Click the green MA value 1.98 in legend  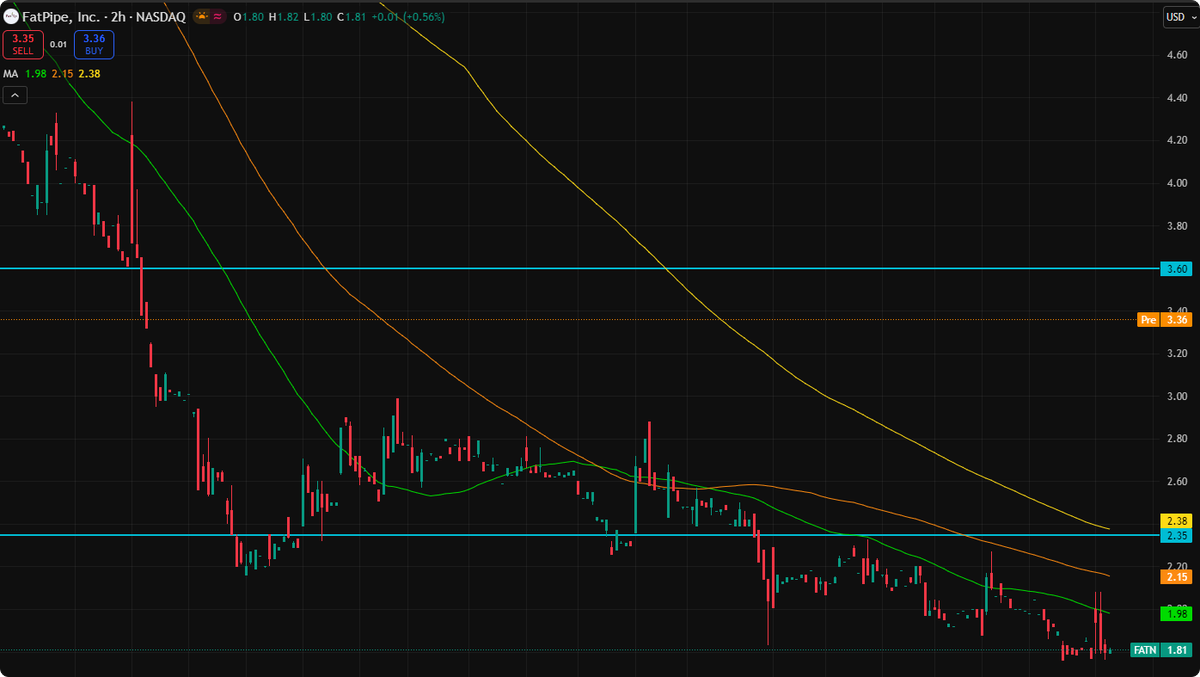point(35,74)
